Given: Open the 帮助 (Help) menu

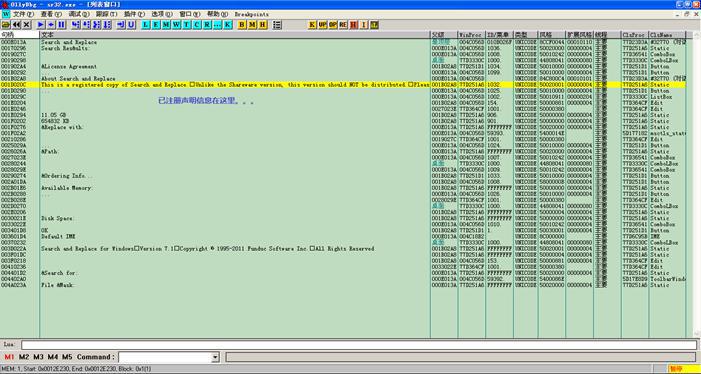Looking at the screenshot, I should (x=217, y=14).
